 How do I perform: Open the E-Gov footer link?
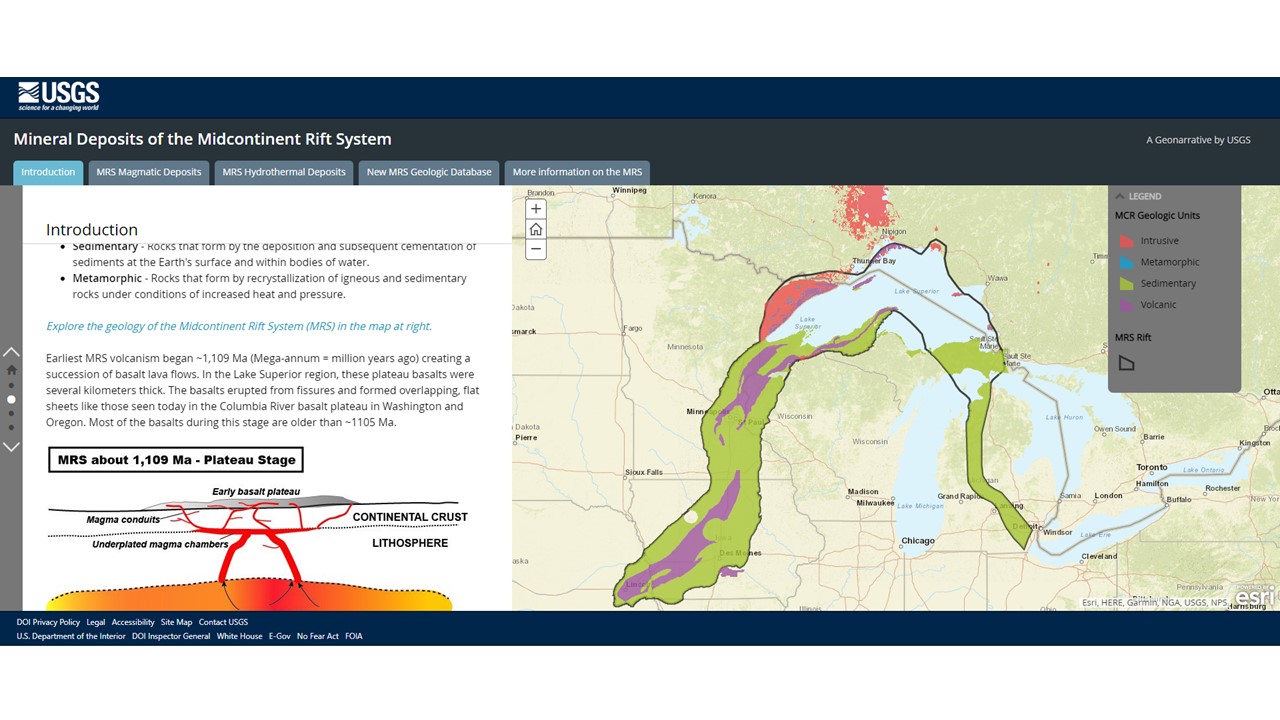pos(280,636)
